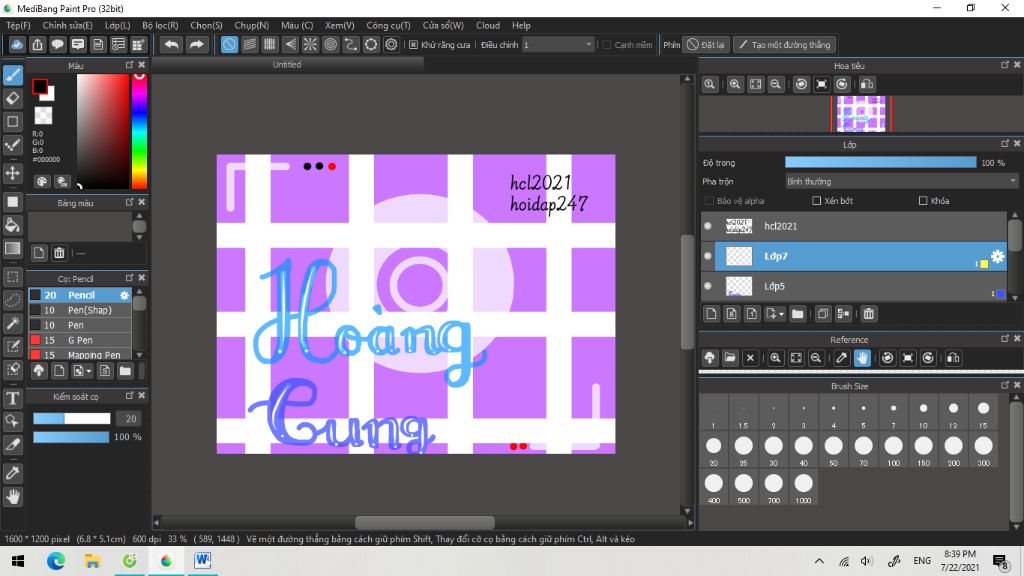
Task: Adjust the Độ trong opacity slider
Action: (880, 163)
